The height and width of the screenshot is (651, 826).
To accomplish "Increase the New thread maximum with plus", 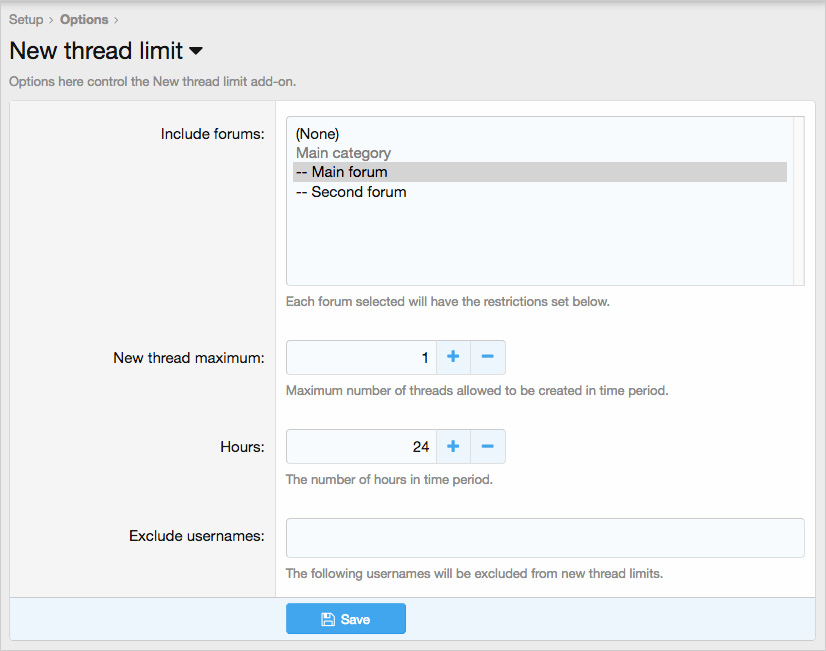I will [453, 357].
